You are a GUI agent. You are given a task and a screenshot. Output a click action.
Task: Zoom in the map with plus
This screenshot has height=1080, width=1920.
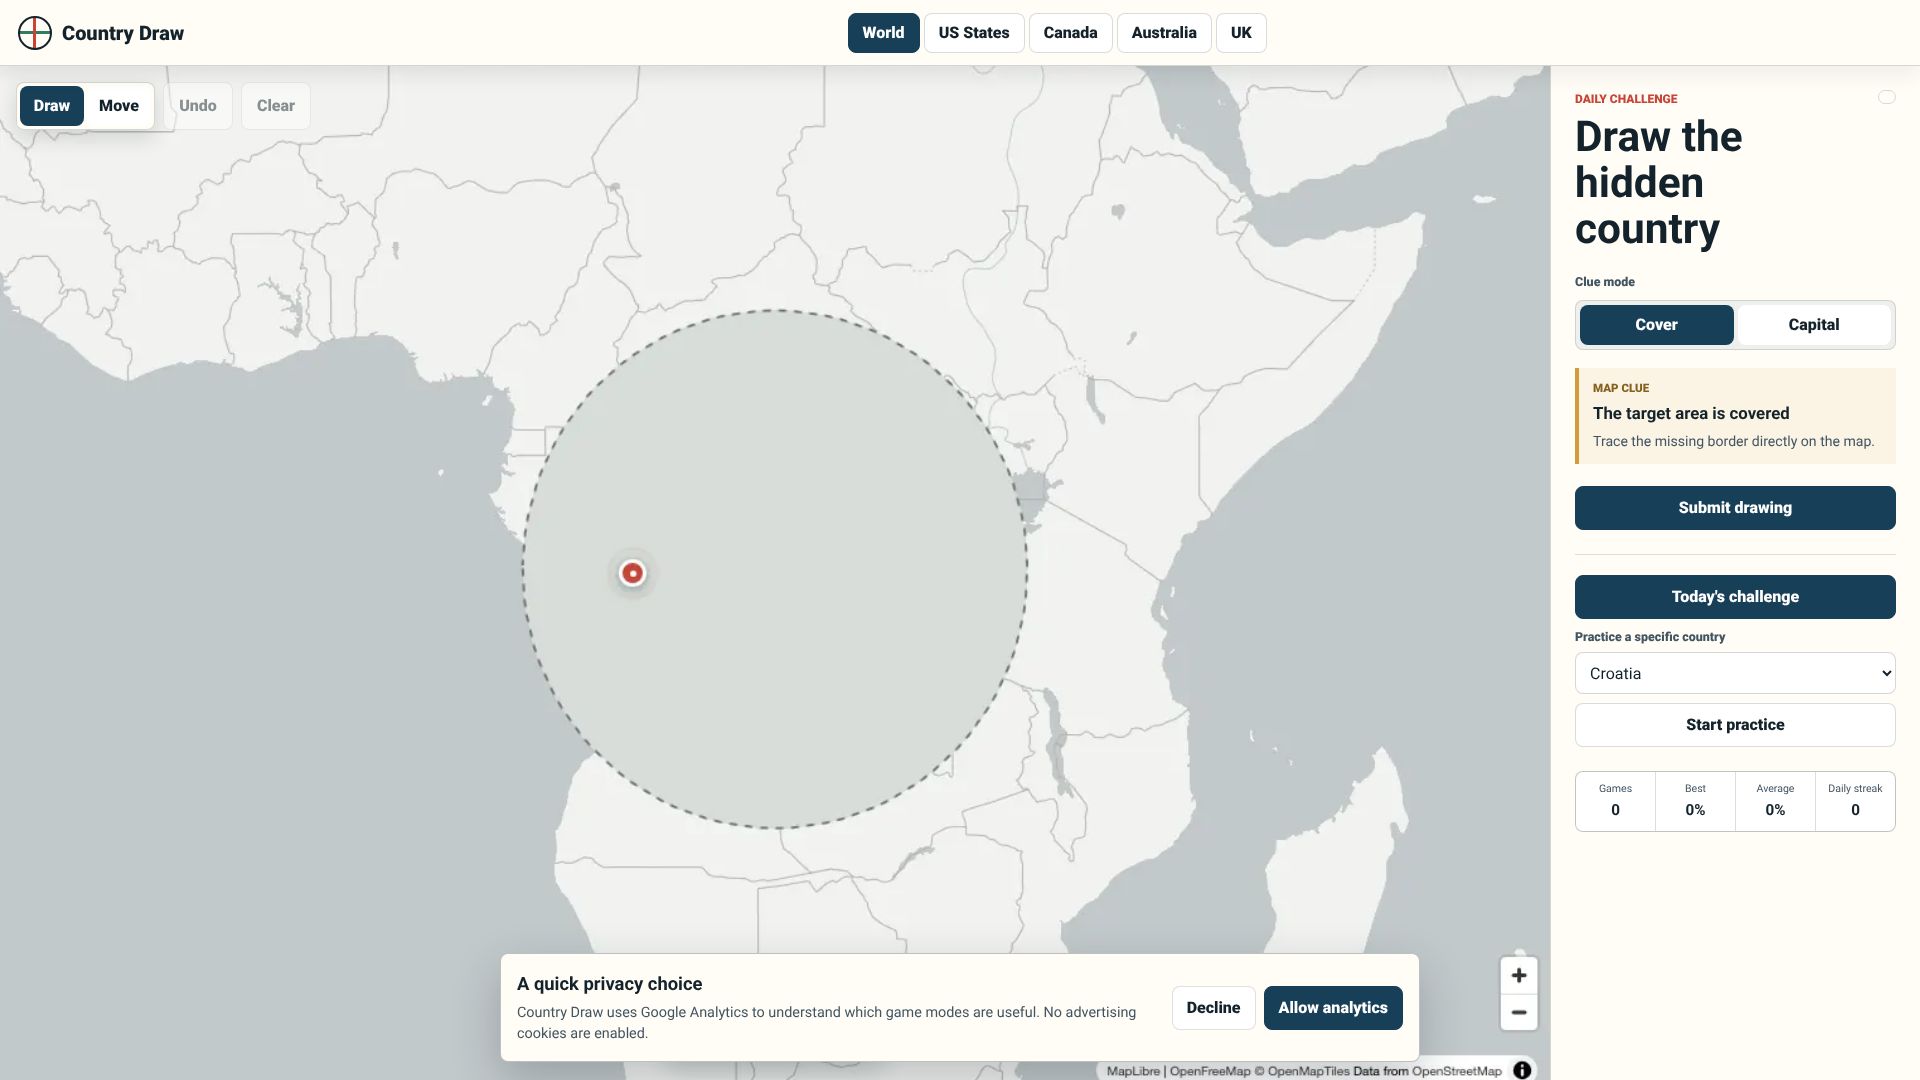tap(1518, 975)
